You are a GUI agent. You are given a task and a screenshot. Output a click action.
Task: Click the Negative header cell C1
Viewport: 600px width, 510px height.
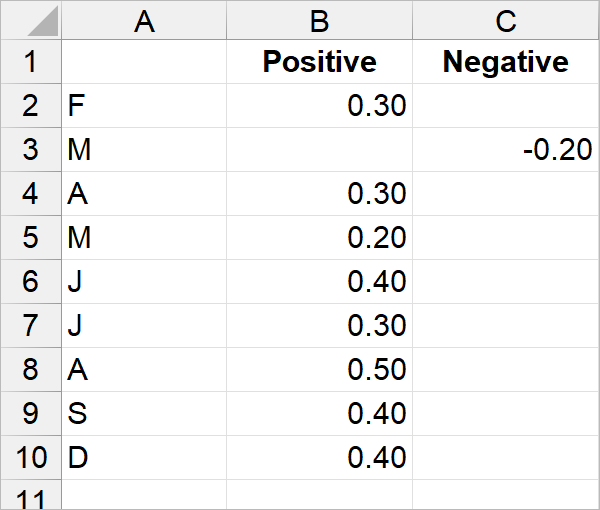tap(505, 62)
